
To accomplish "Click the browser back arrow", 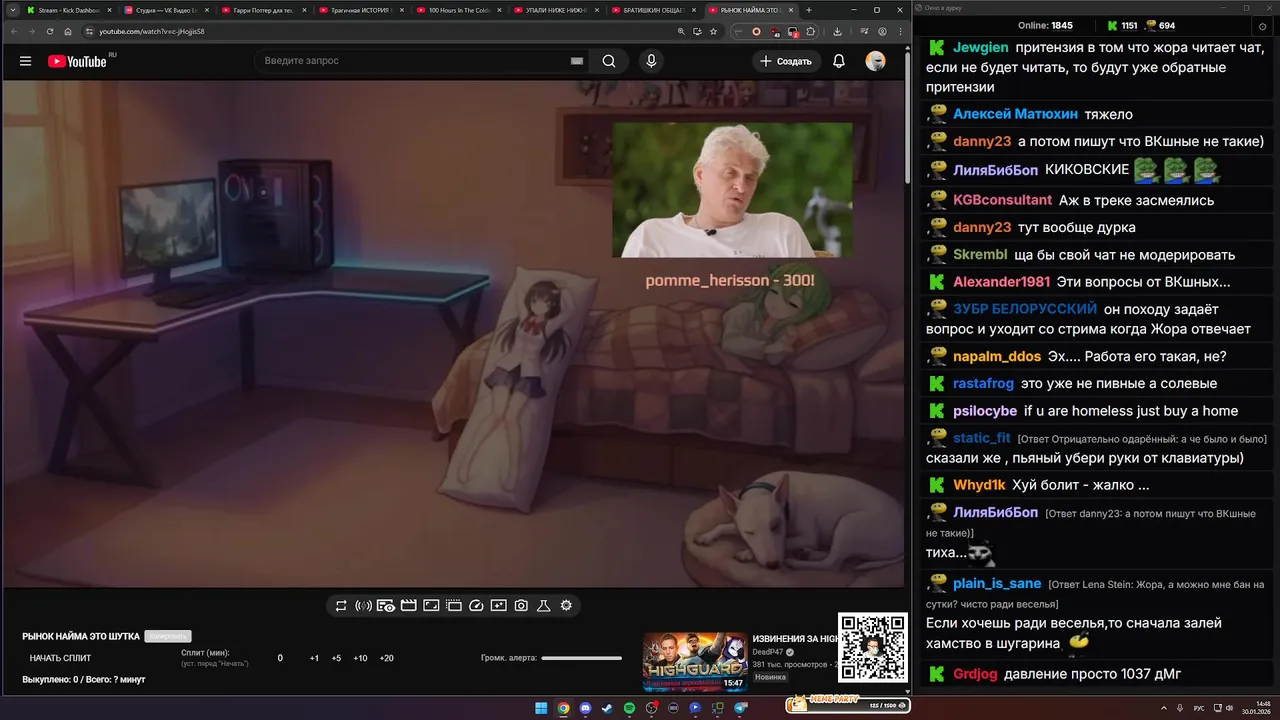I will click(x=14, y=31).
